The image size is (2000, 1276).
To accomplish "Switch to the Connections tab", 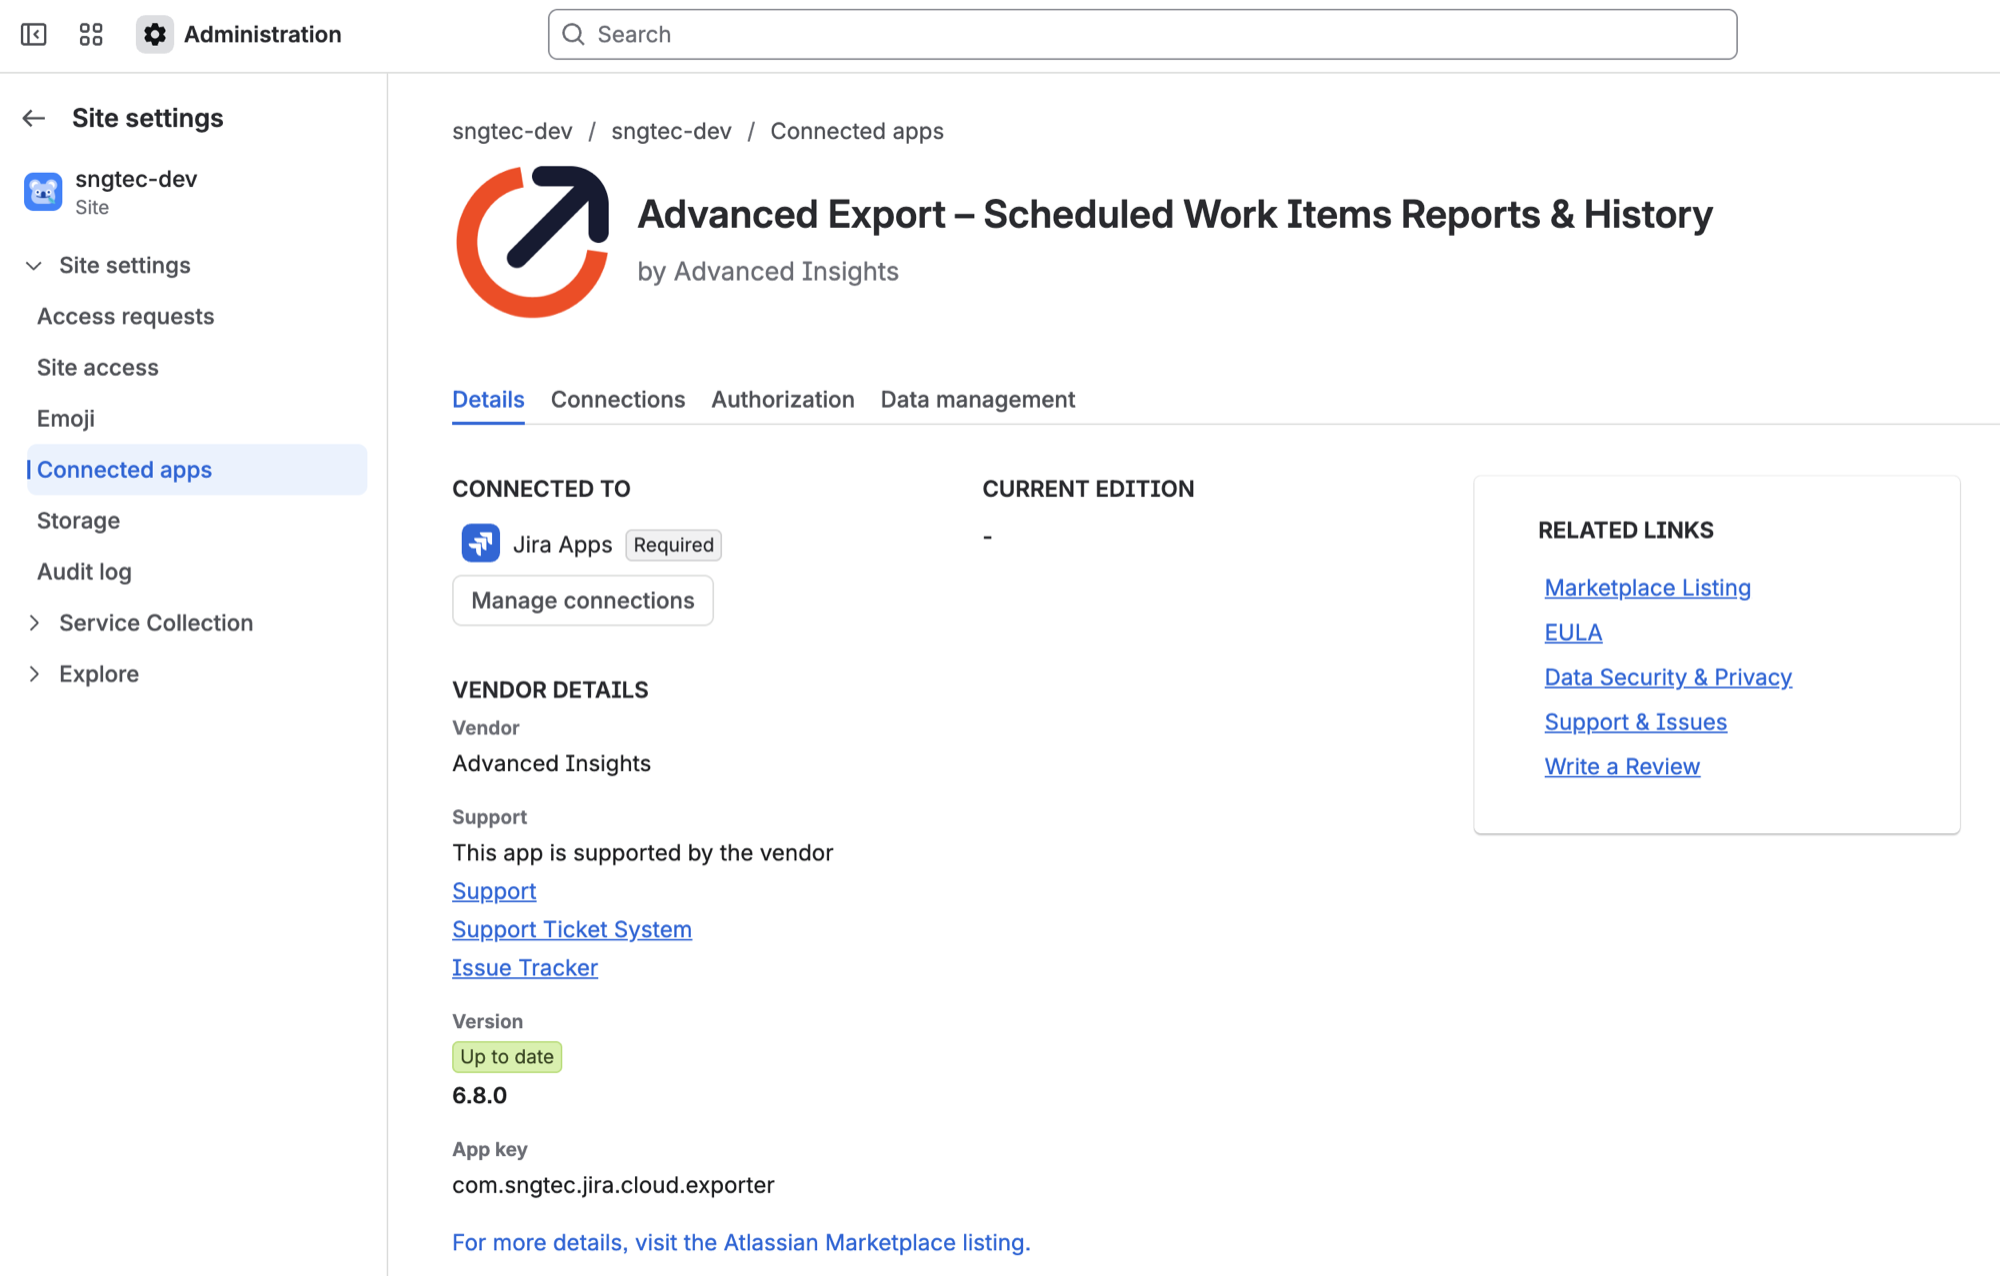I will (618, 400).
